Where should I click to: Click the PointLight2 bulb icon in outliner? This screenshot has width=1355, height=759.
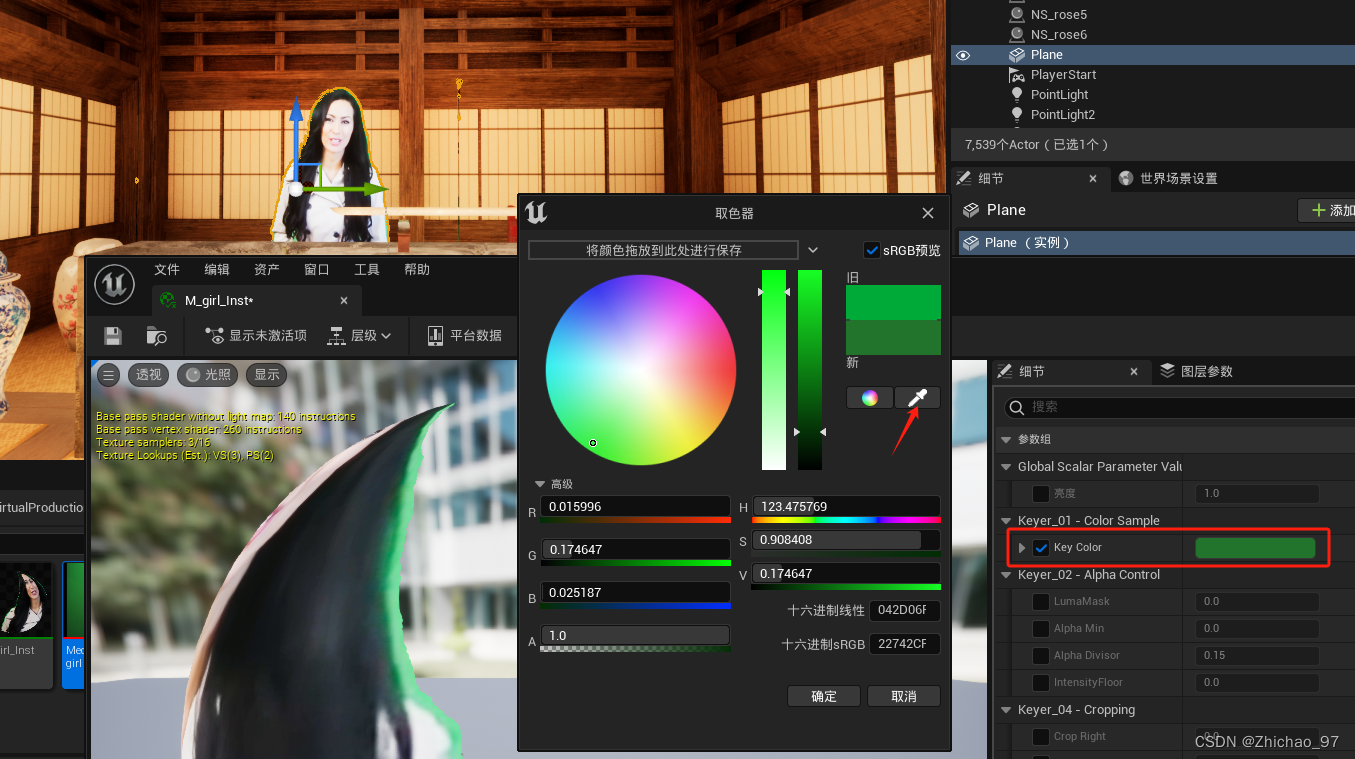click(1017, 115)
